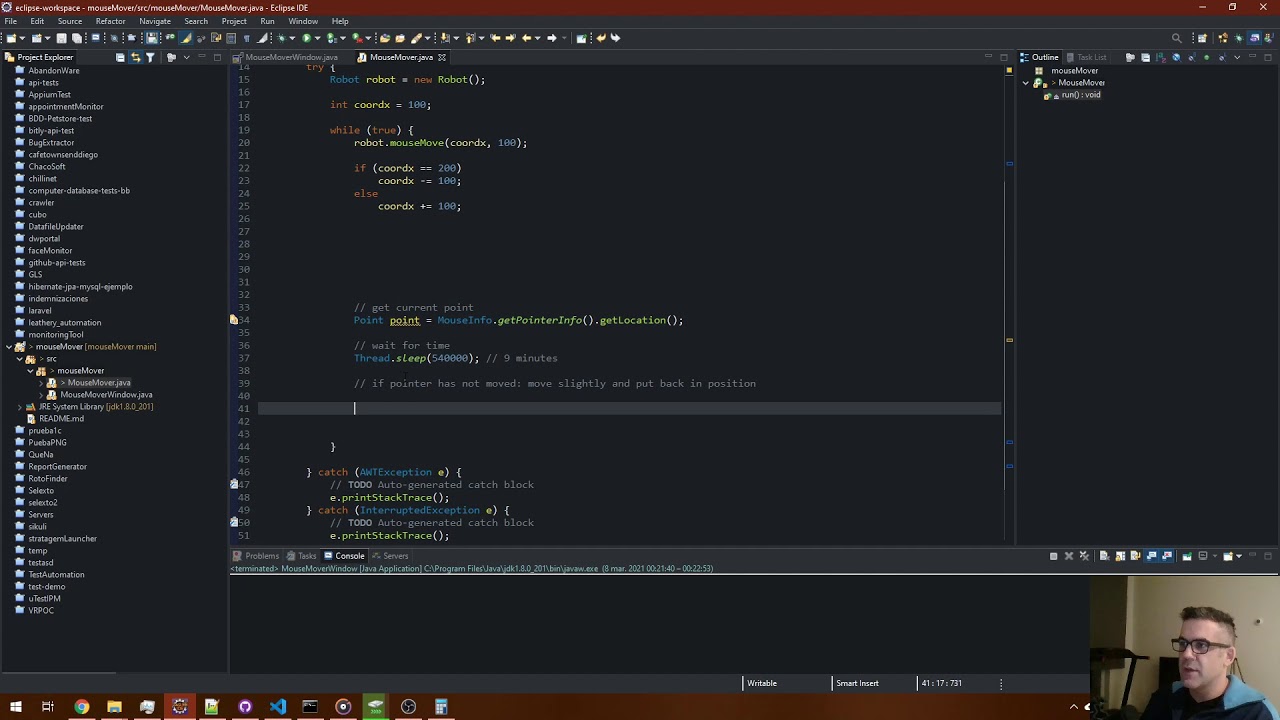This screenshot has height=720, width=1280.
Task: Collapse the src folder node
Action: point(19,359)
